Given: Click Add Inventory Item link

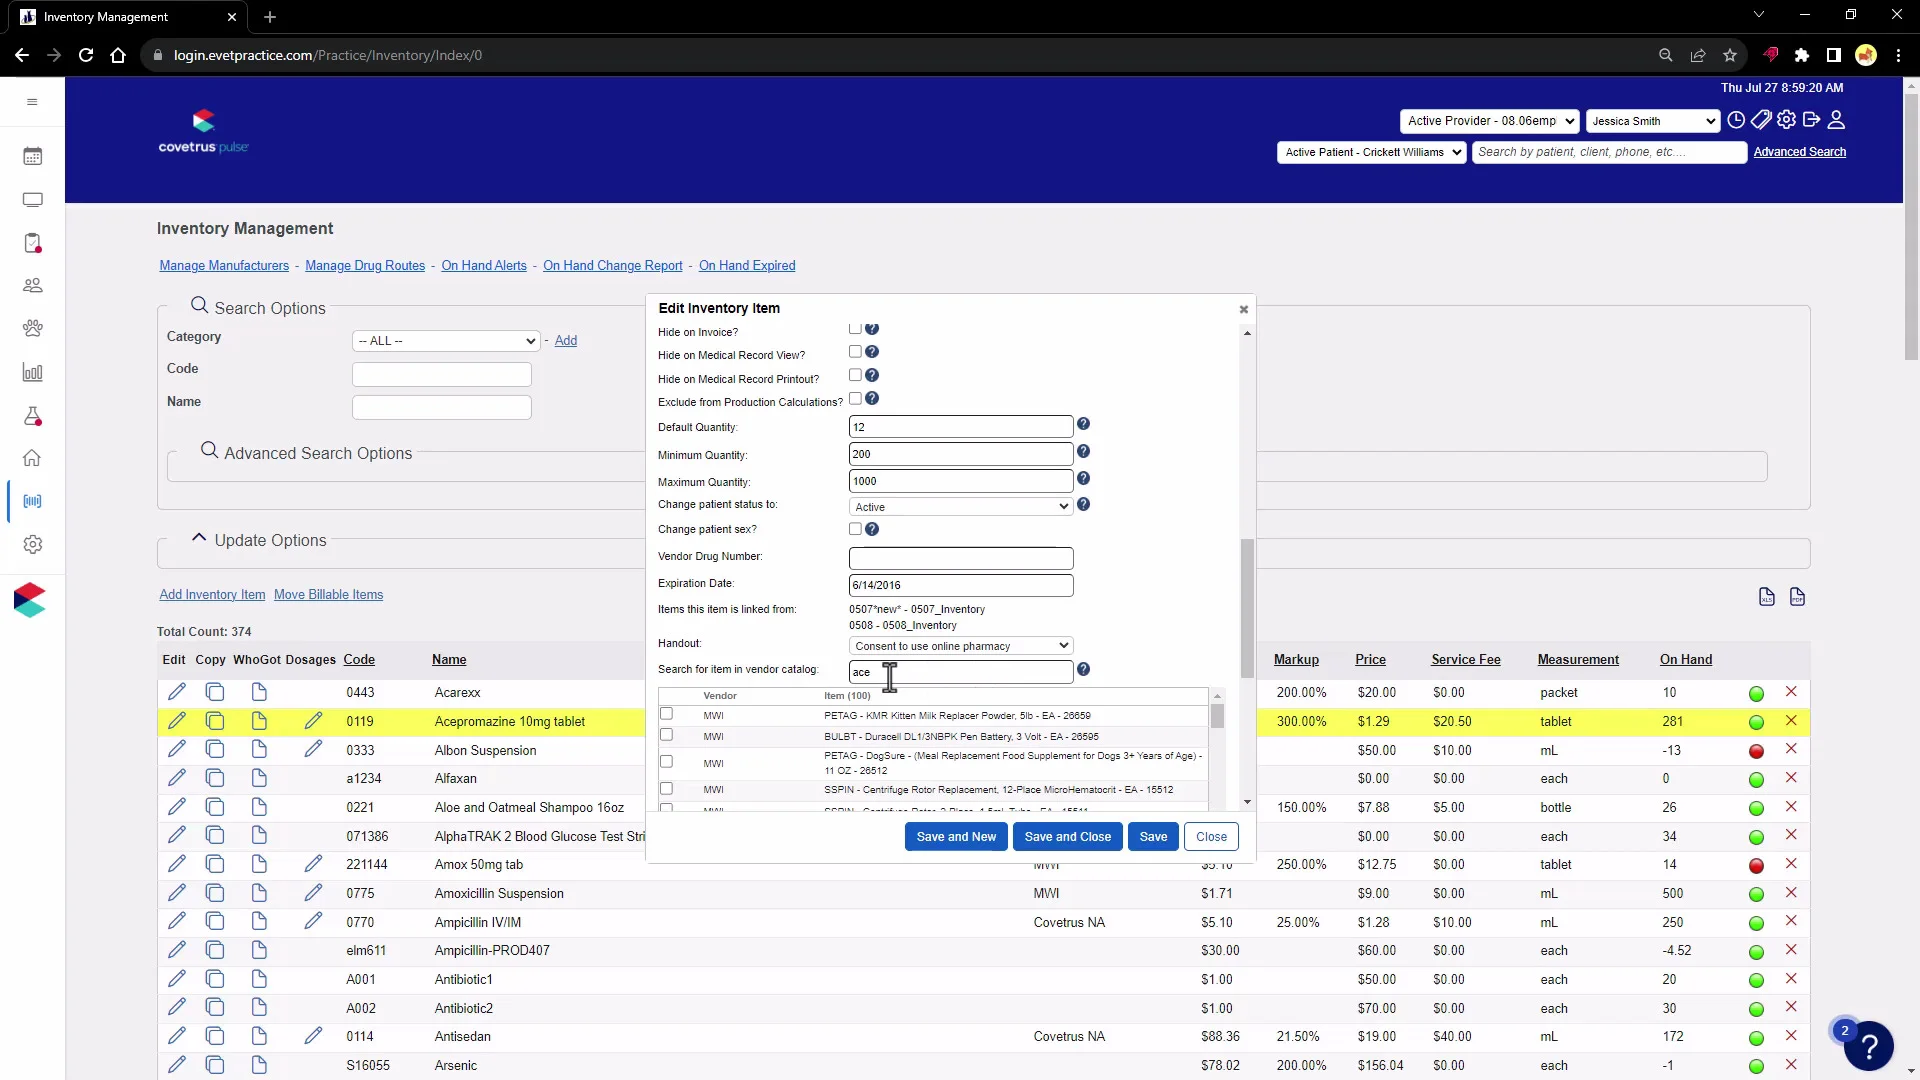Looking at the screenshot, I should (212, 595).
